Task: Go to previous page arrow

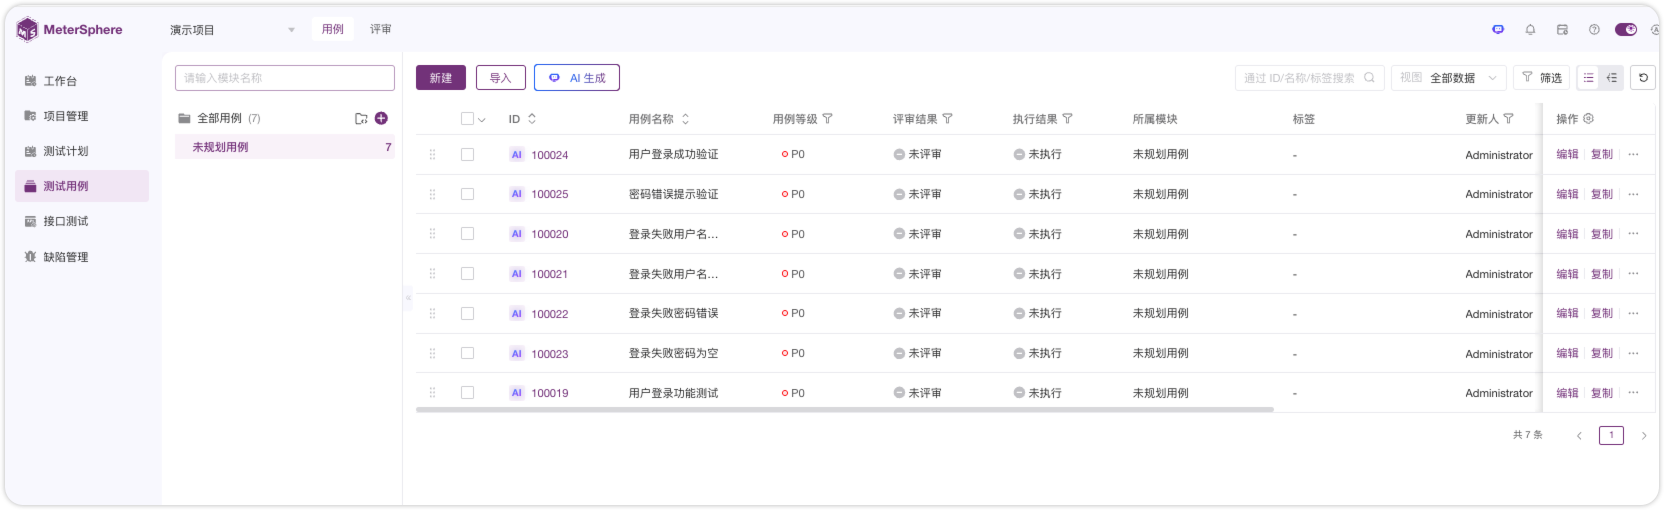Action: 1579,436
